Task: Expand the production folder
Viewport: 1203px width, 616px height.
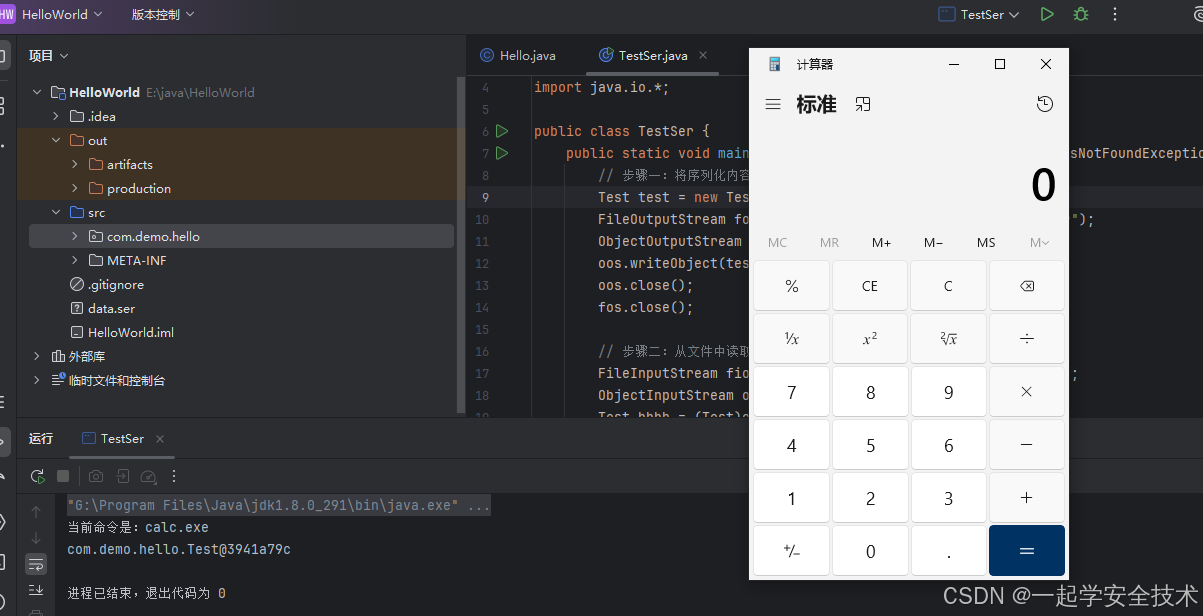Action: pyautogui.click(x=75, y=188)
